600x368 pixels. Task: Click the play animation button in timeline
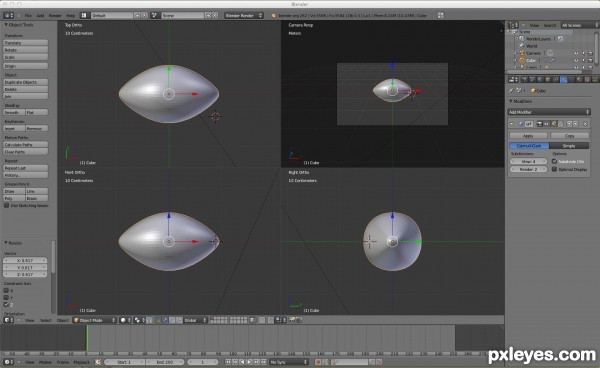point(249,362)
